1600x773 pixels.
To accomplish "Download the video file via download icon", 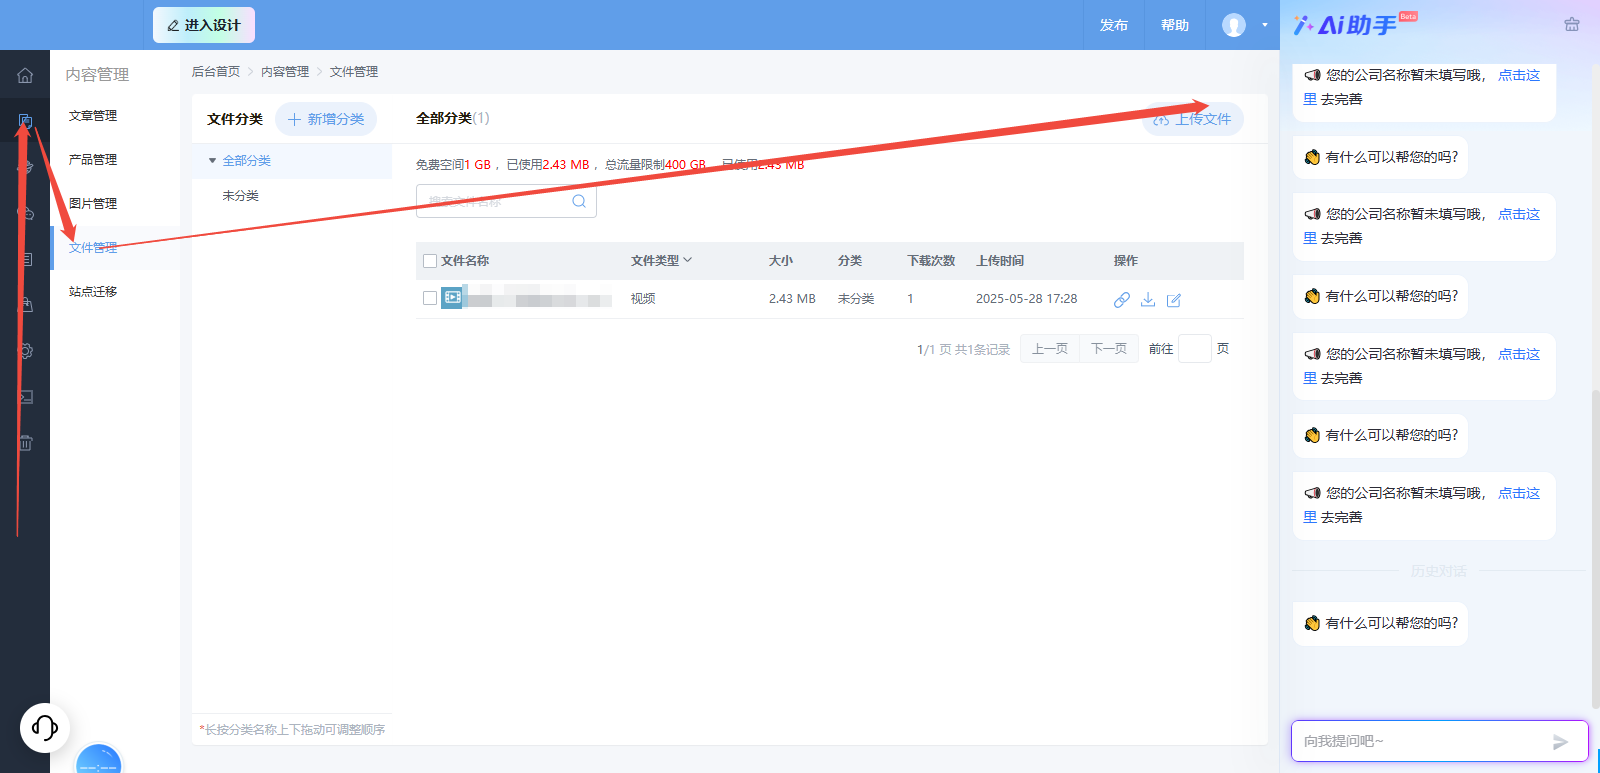I will pyautogui.click(x=1148, y=300).
